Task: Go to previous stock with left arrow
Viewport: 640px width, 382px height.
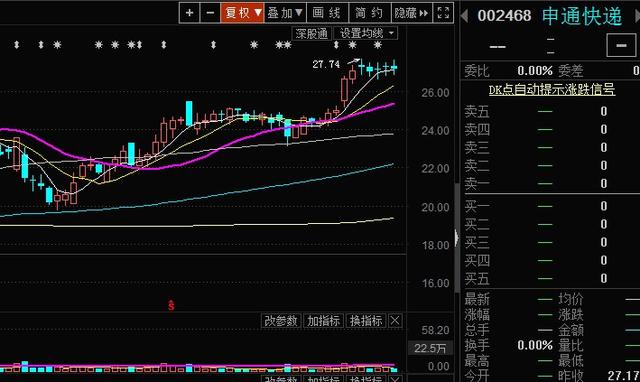Action: (x=464, y=16)
